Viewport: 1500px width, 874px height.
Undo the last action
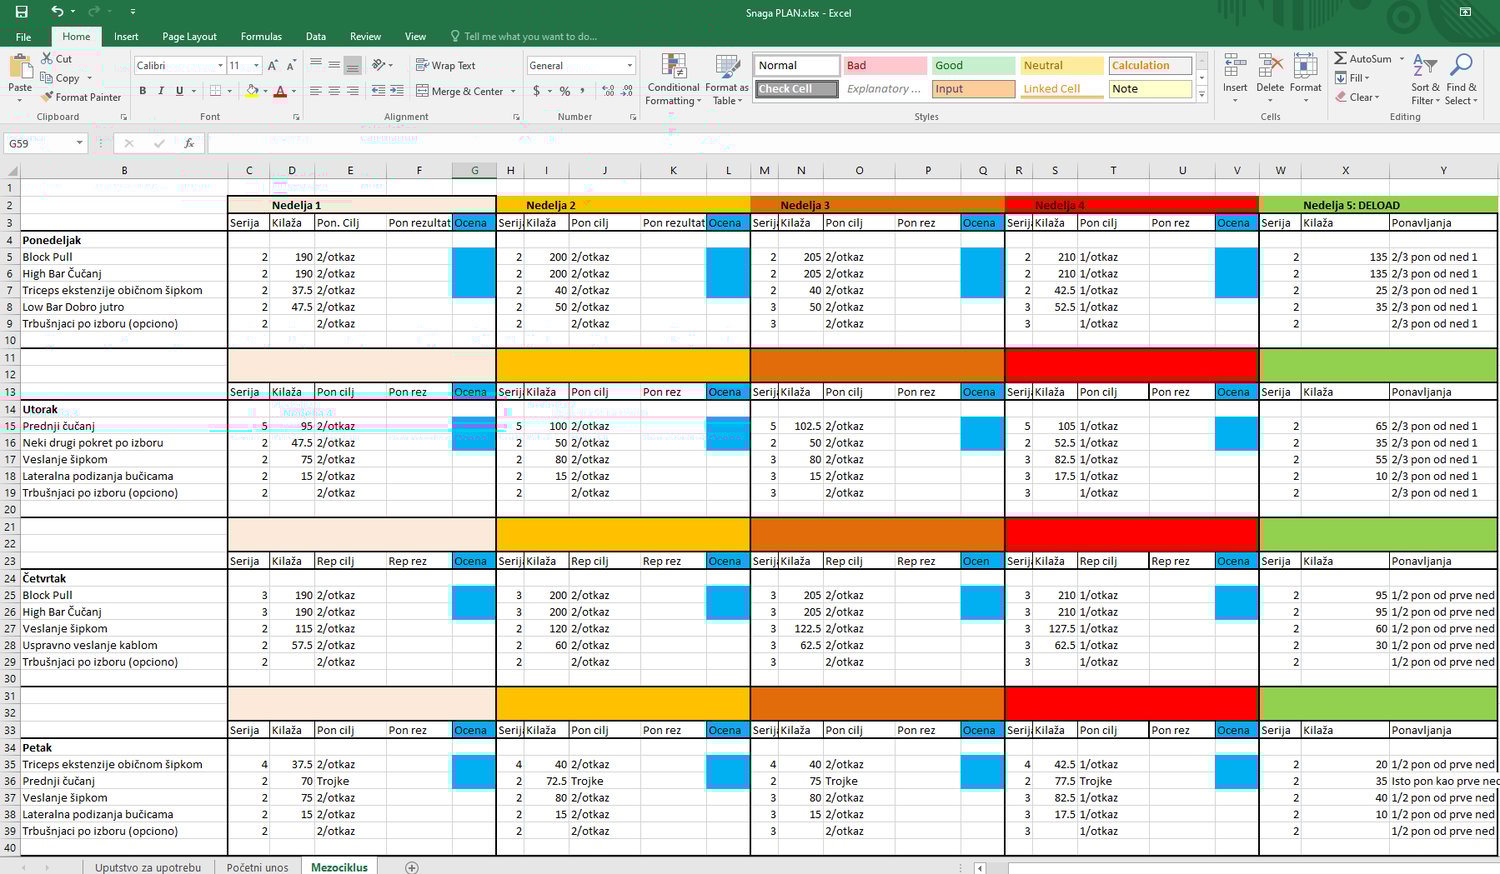tap(57, 12)
